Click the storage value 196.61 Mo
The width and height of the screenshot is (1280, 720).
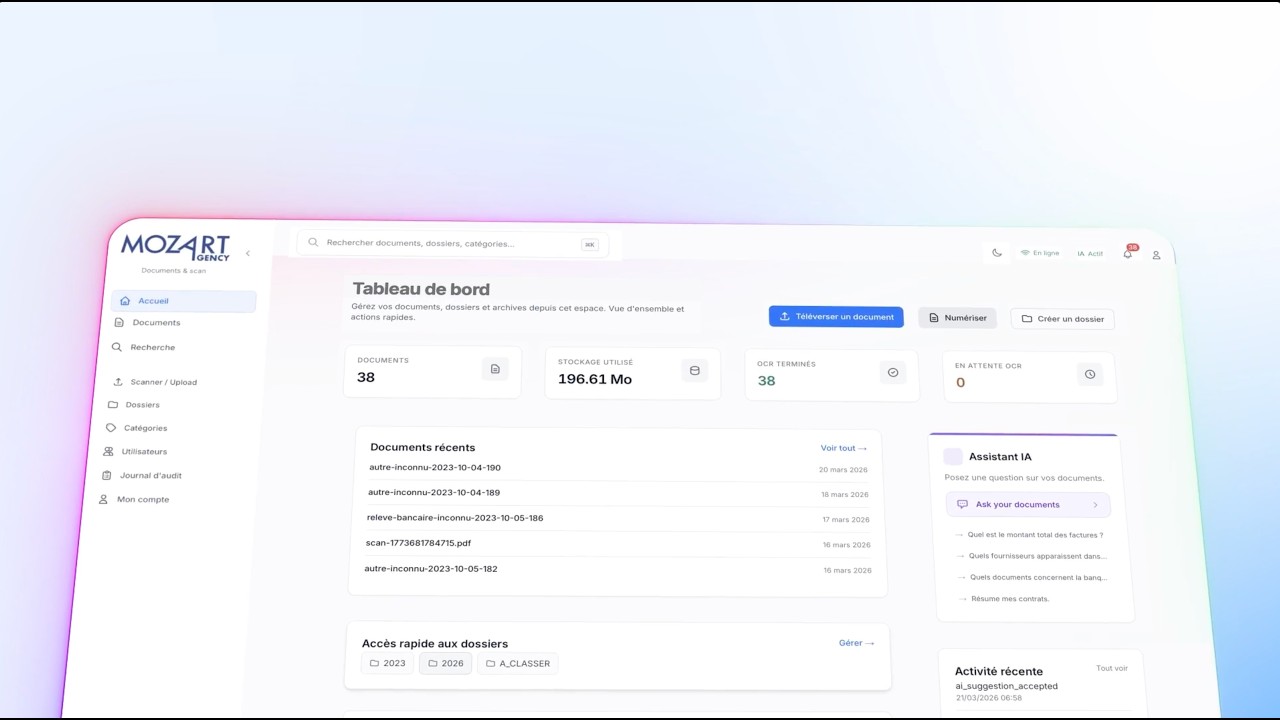(595, 379)
